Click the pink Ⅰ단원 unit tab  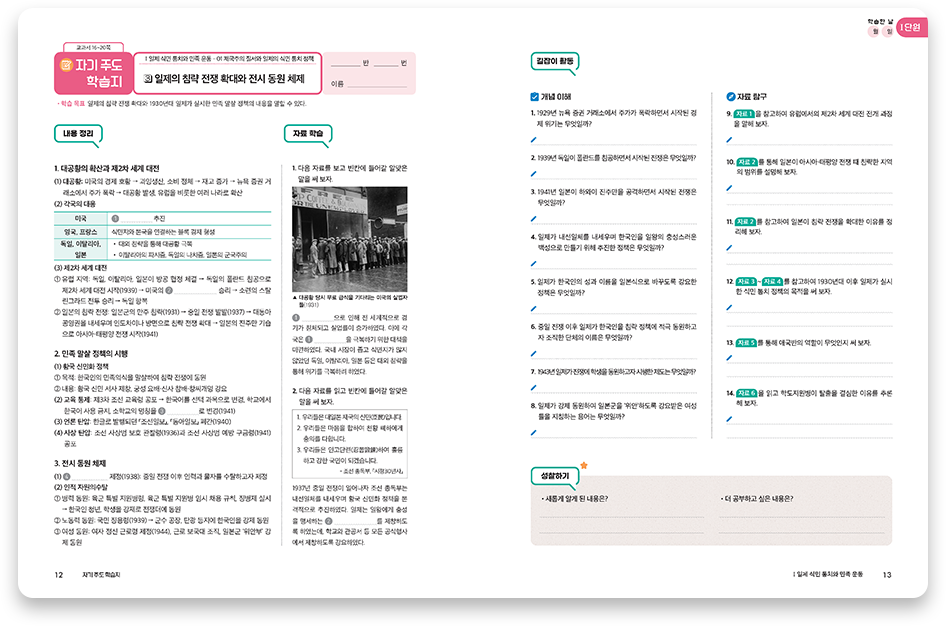tap(911, 27)
